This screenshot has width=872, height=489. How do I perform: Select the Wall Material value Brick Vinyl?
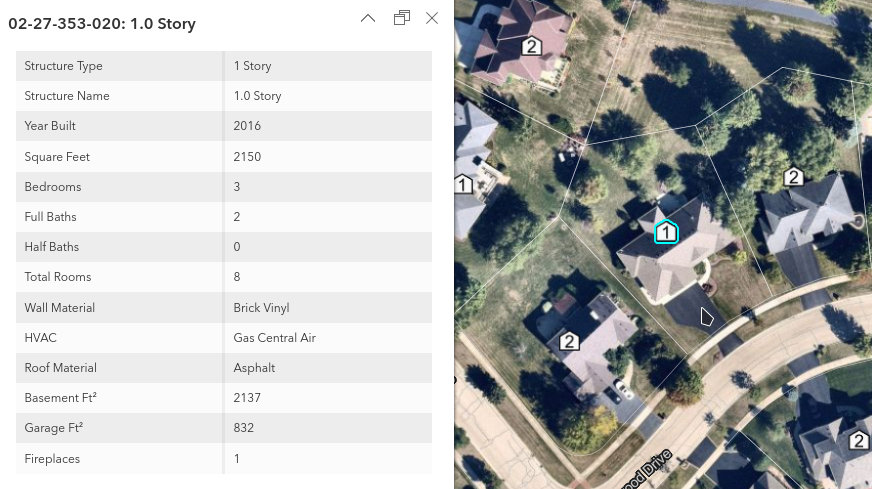(x=261, y=308)
